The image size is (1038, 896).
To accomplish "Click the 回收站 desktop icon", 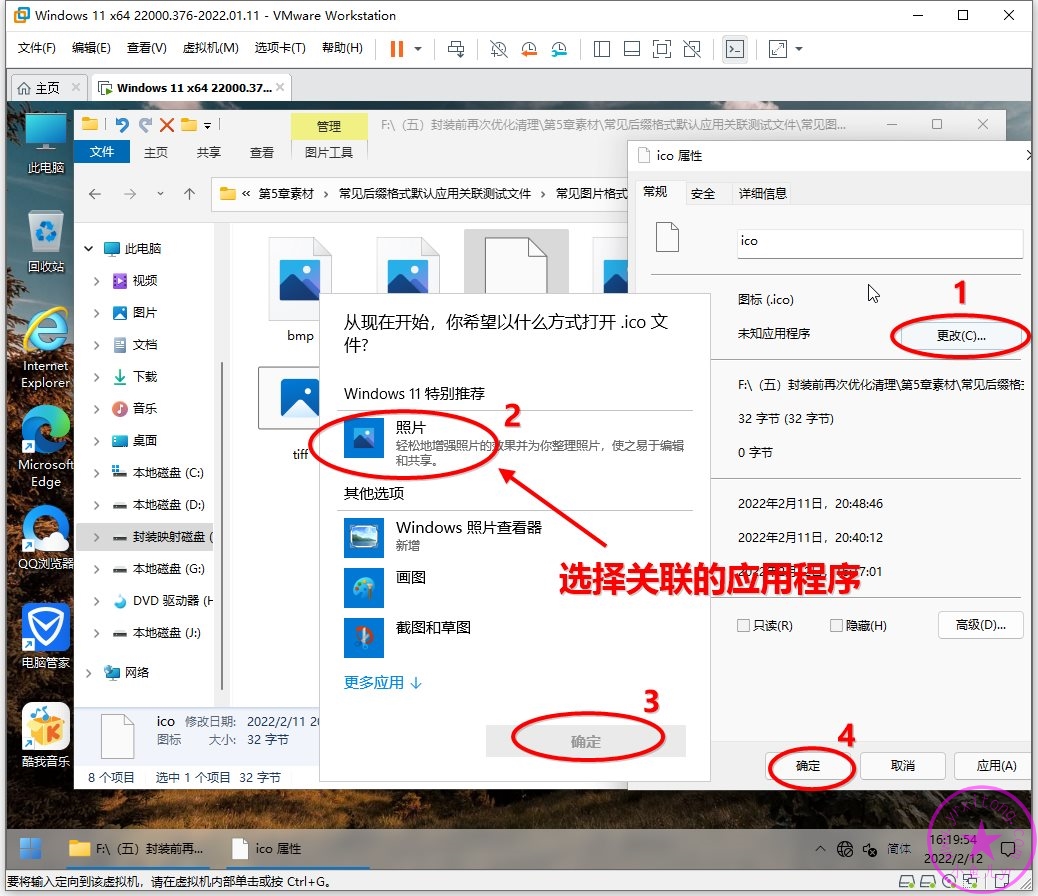I will pos(46,242).
